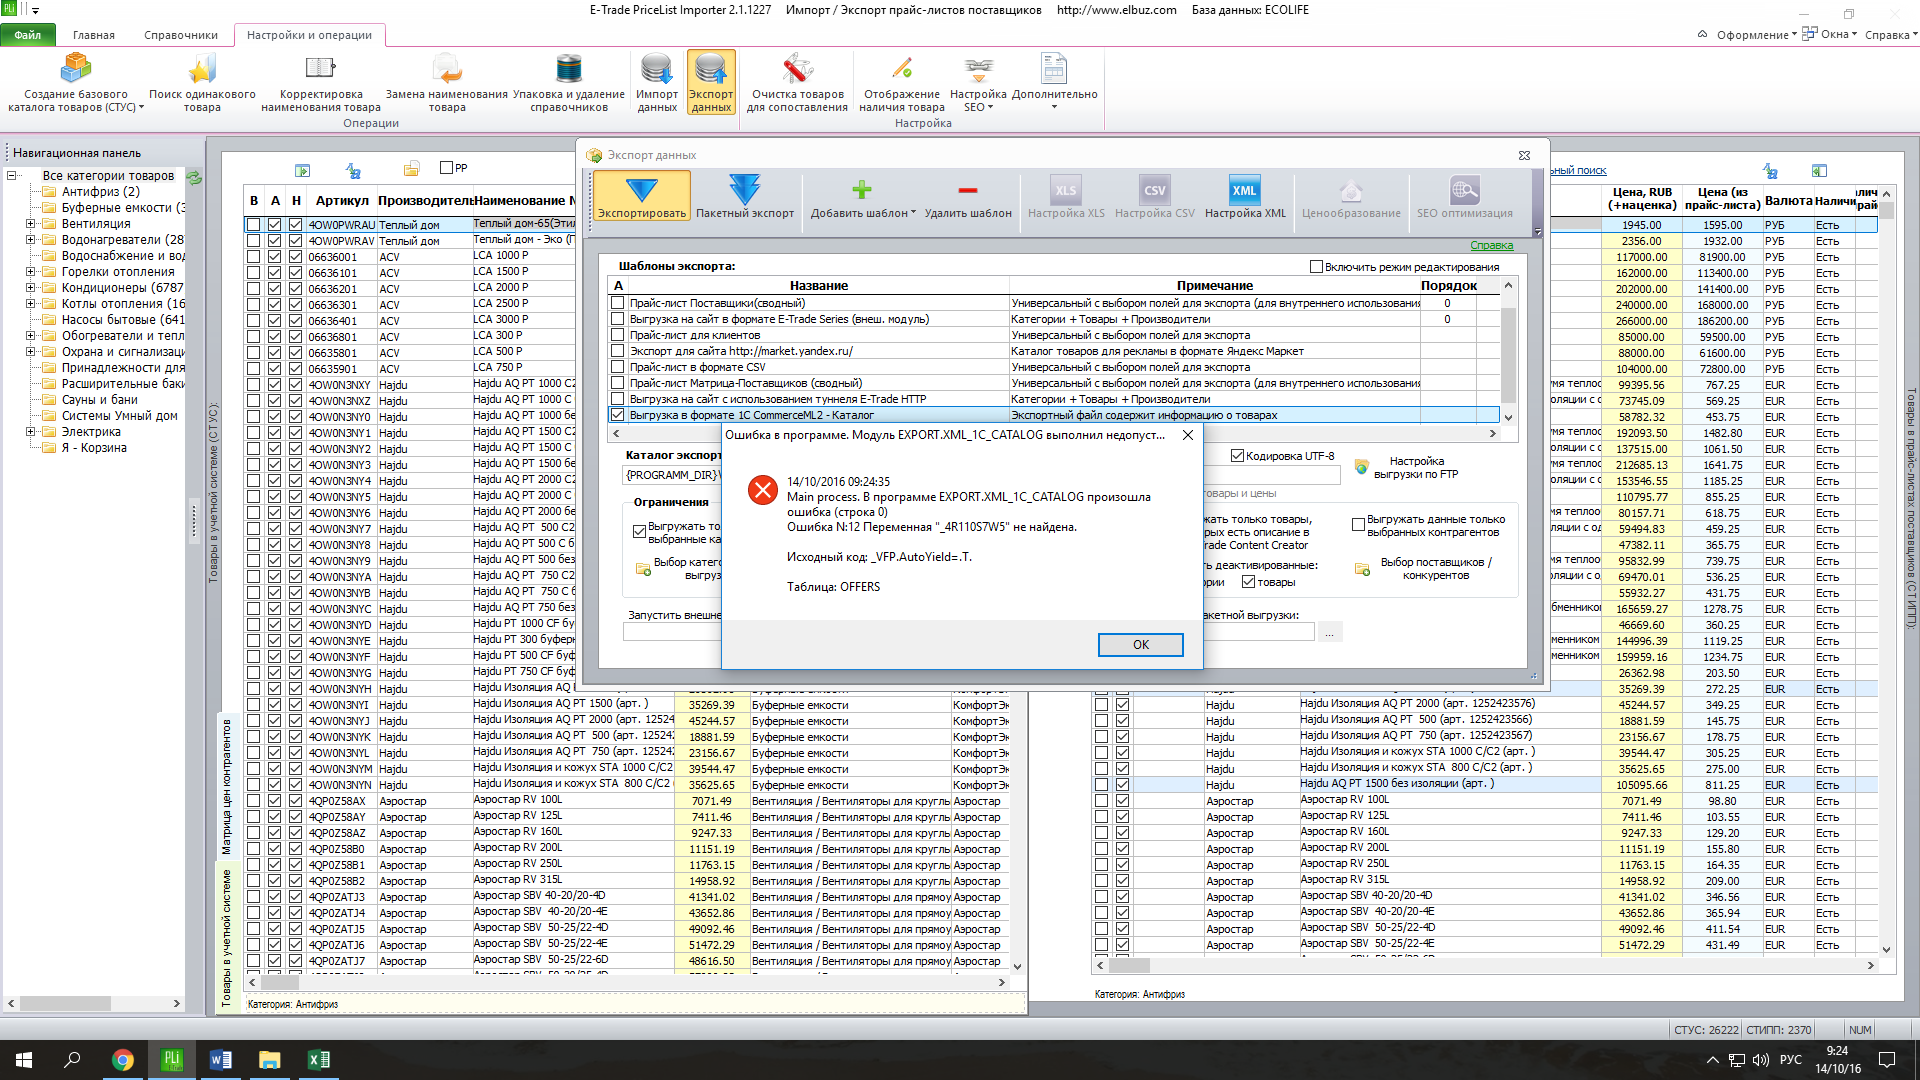The width and height of the screenshot is (1920, 1080).
Task: Switch to the References ribbon tab
Action: point(181,35)
